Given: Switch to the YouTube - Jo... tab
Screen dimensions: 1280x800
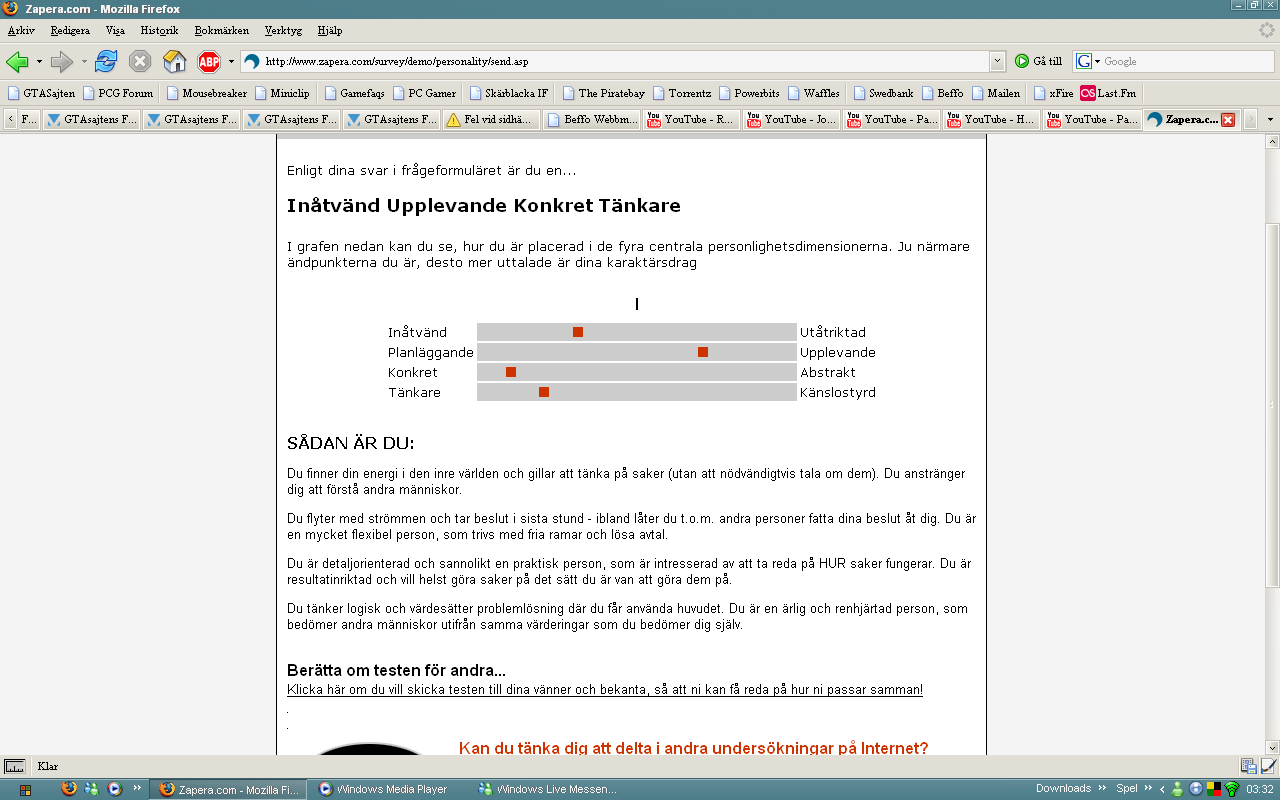Looking at the screenshot, I should [792, 120].
